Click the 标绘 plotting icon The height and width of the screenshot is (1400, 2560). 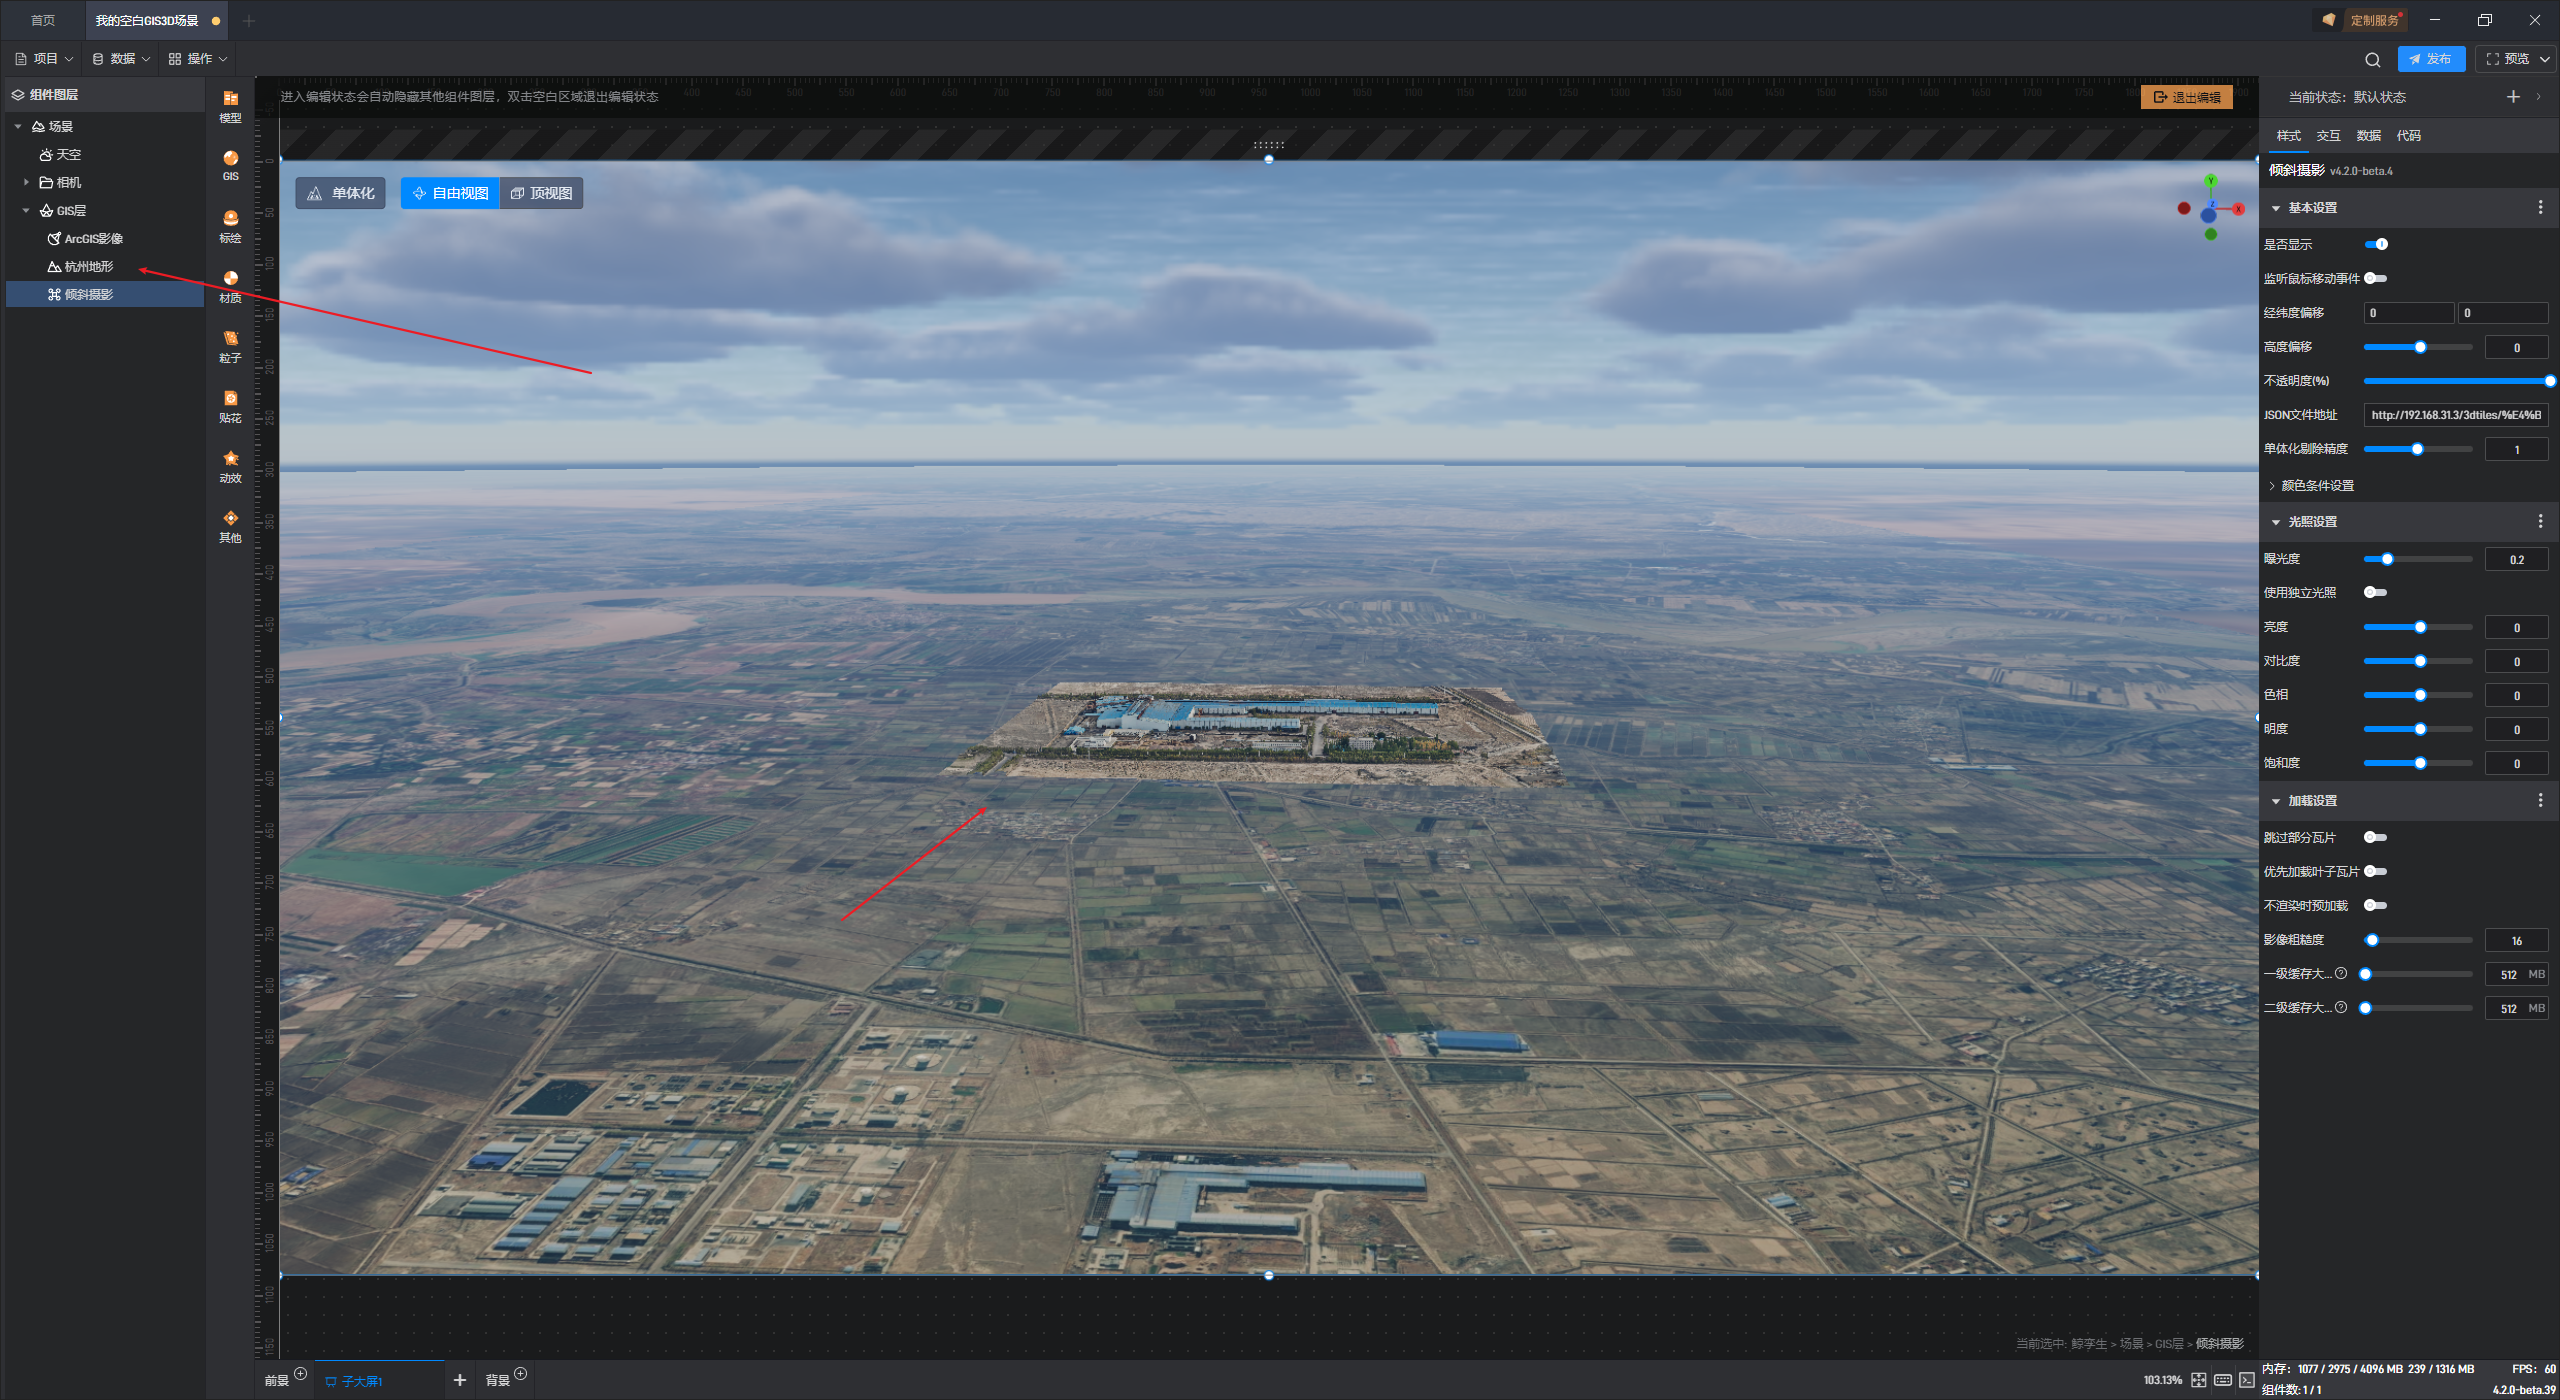point(230,225)
